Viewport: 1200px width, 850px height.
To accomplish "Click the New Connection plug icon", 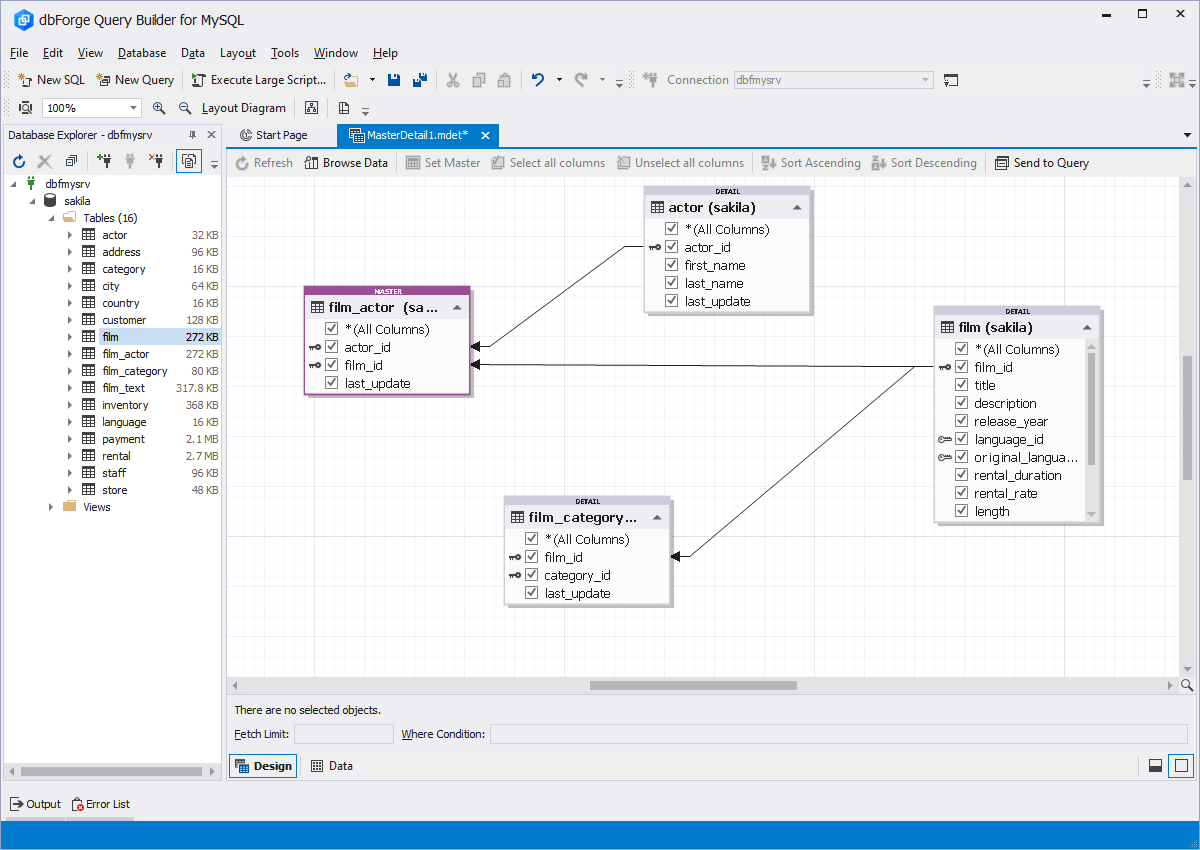I will [104, 161].
